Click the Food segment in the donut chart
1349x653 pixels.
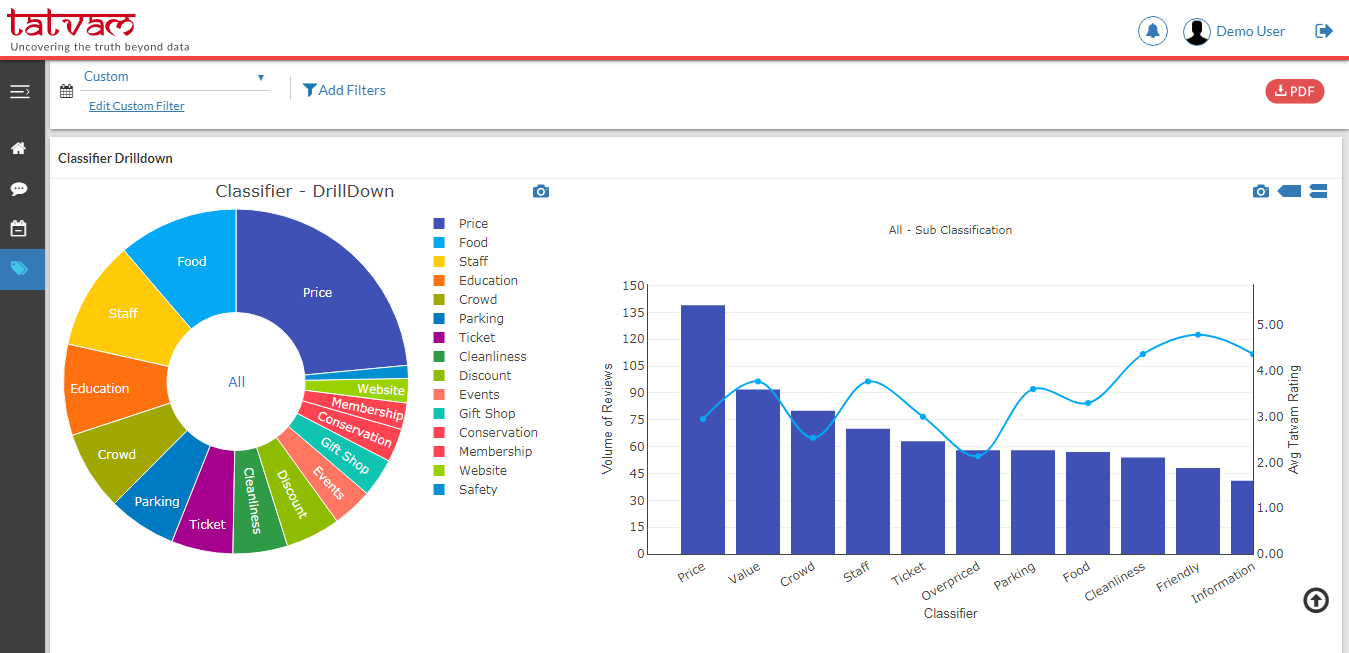pos(191,261)
